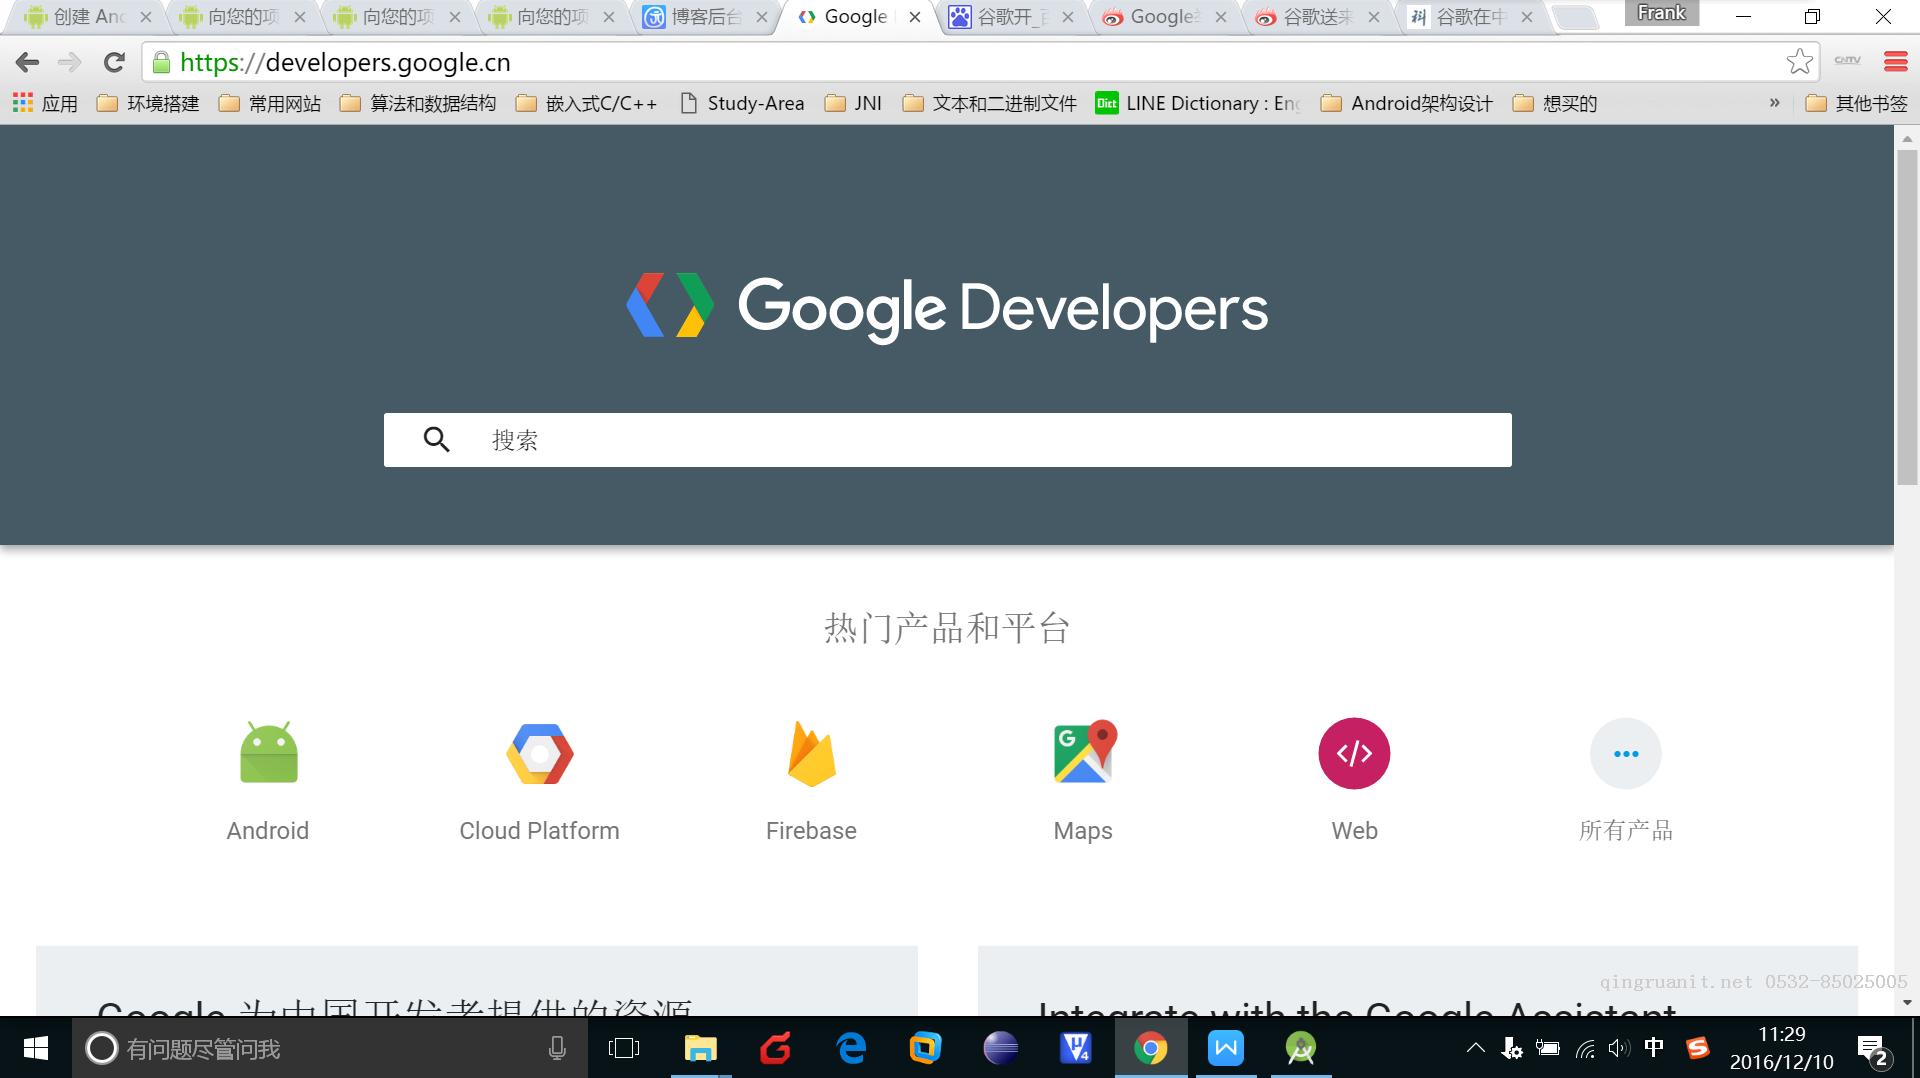This screenshot has height=1078, width=1920.
Task: Click the page vertical scrollbar thumb
Action: [1907, 317]
